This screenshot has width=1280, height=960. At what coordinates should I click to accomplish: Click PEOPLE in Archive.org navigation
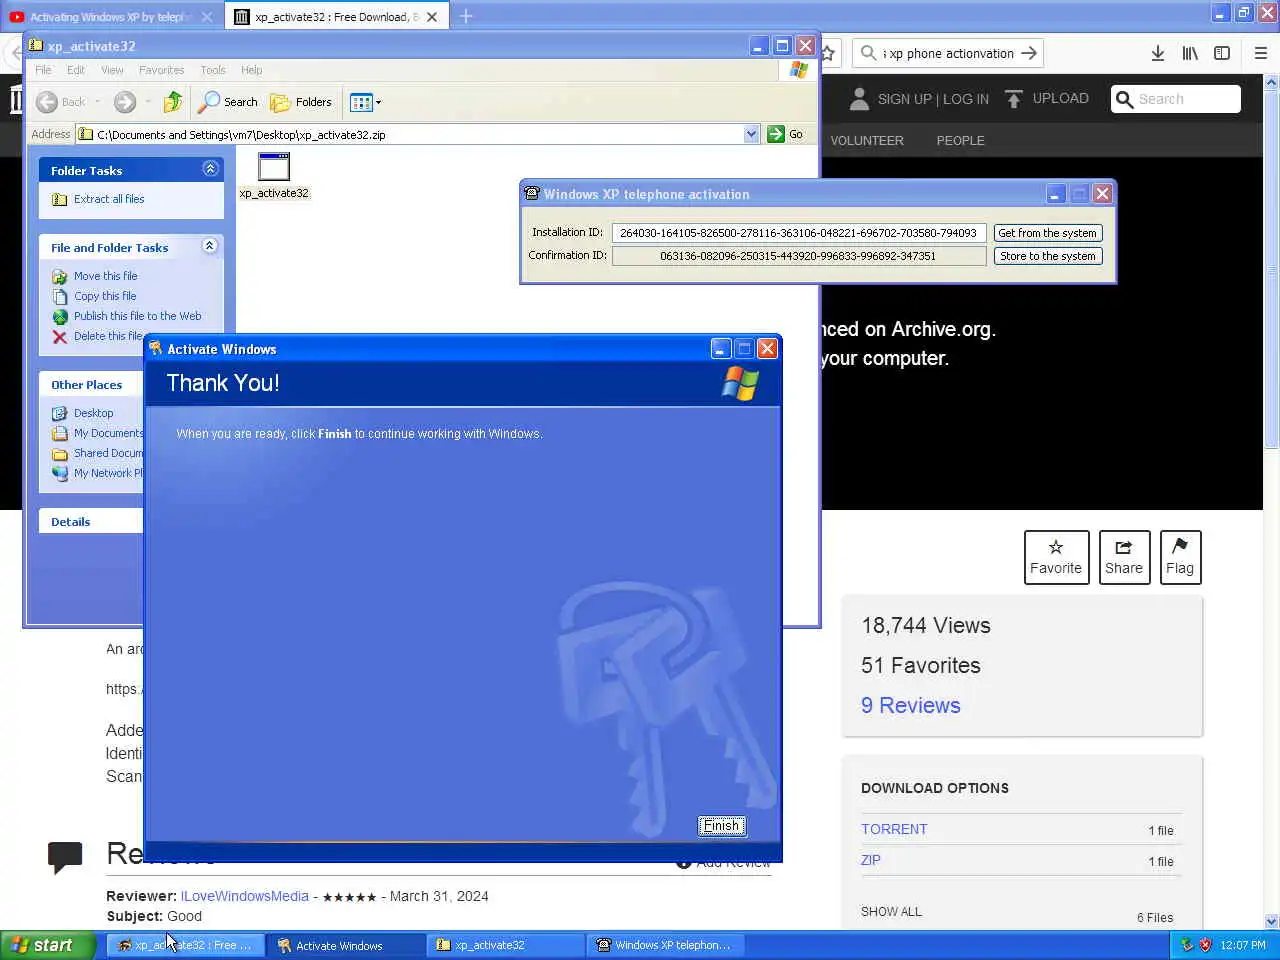pyautogui.click(x=960, y=141)
